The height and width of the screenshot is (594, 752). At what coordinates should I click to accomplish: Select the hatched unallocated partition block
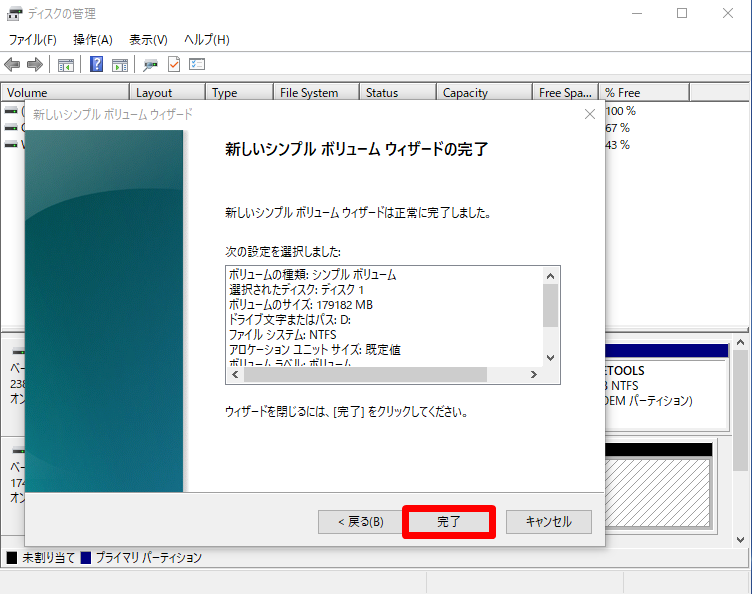[x=658, y=492]
